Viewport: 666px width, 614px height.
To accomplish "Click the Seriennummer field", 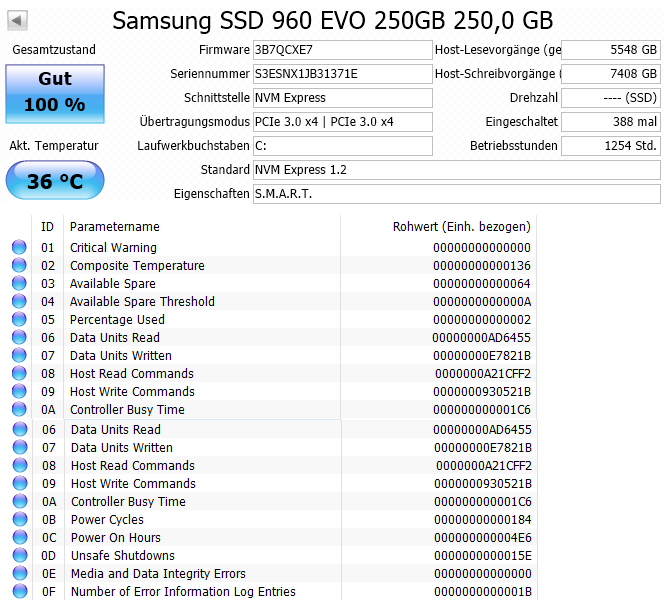I will (343, 74).
